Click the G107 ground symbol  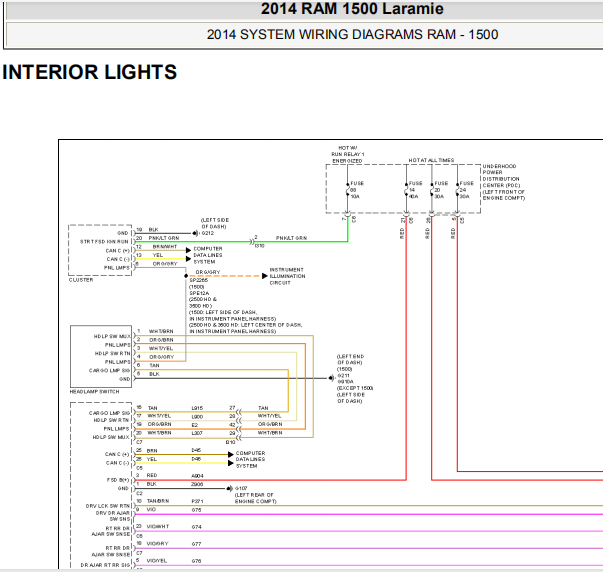click(x=230, y=488)
